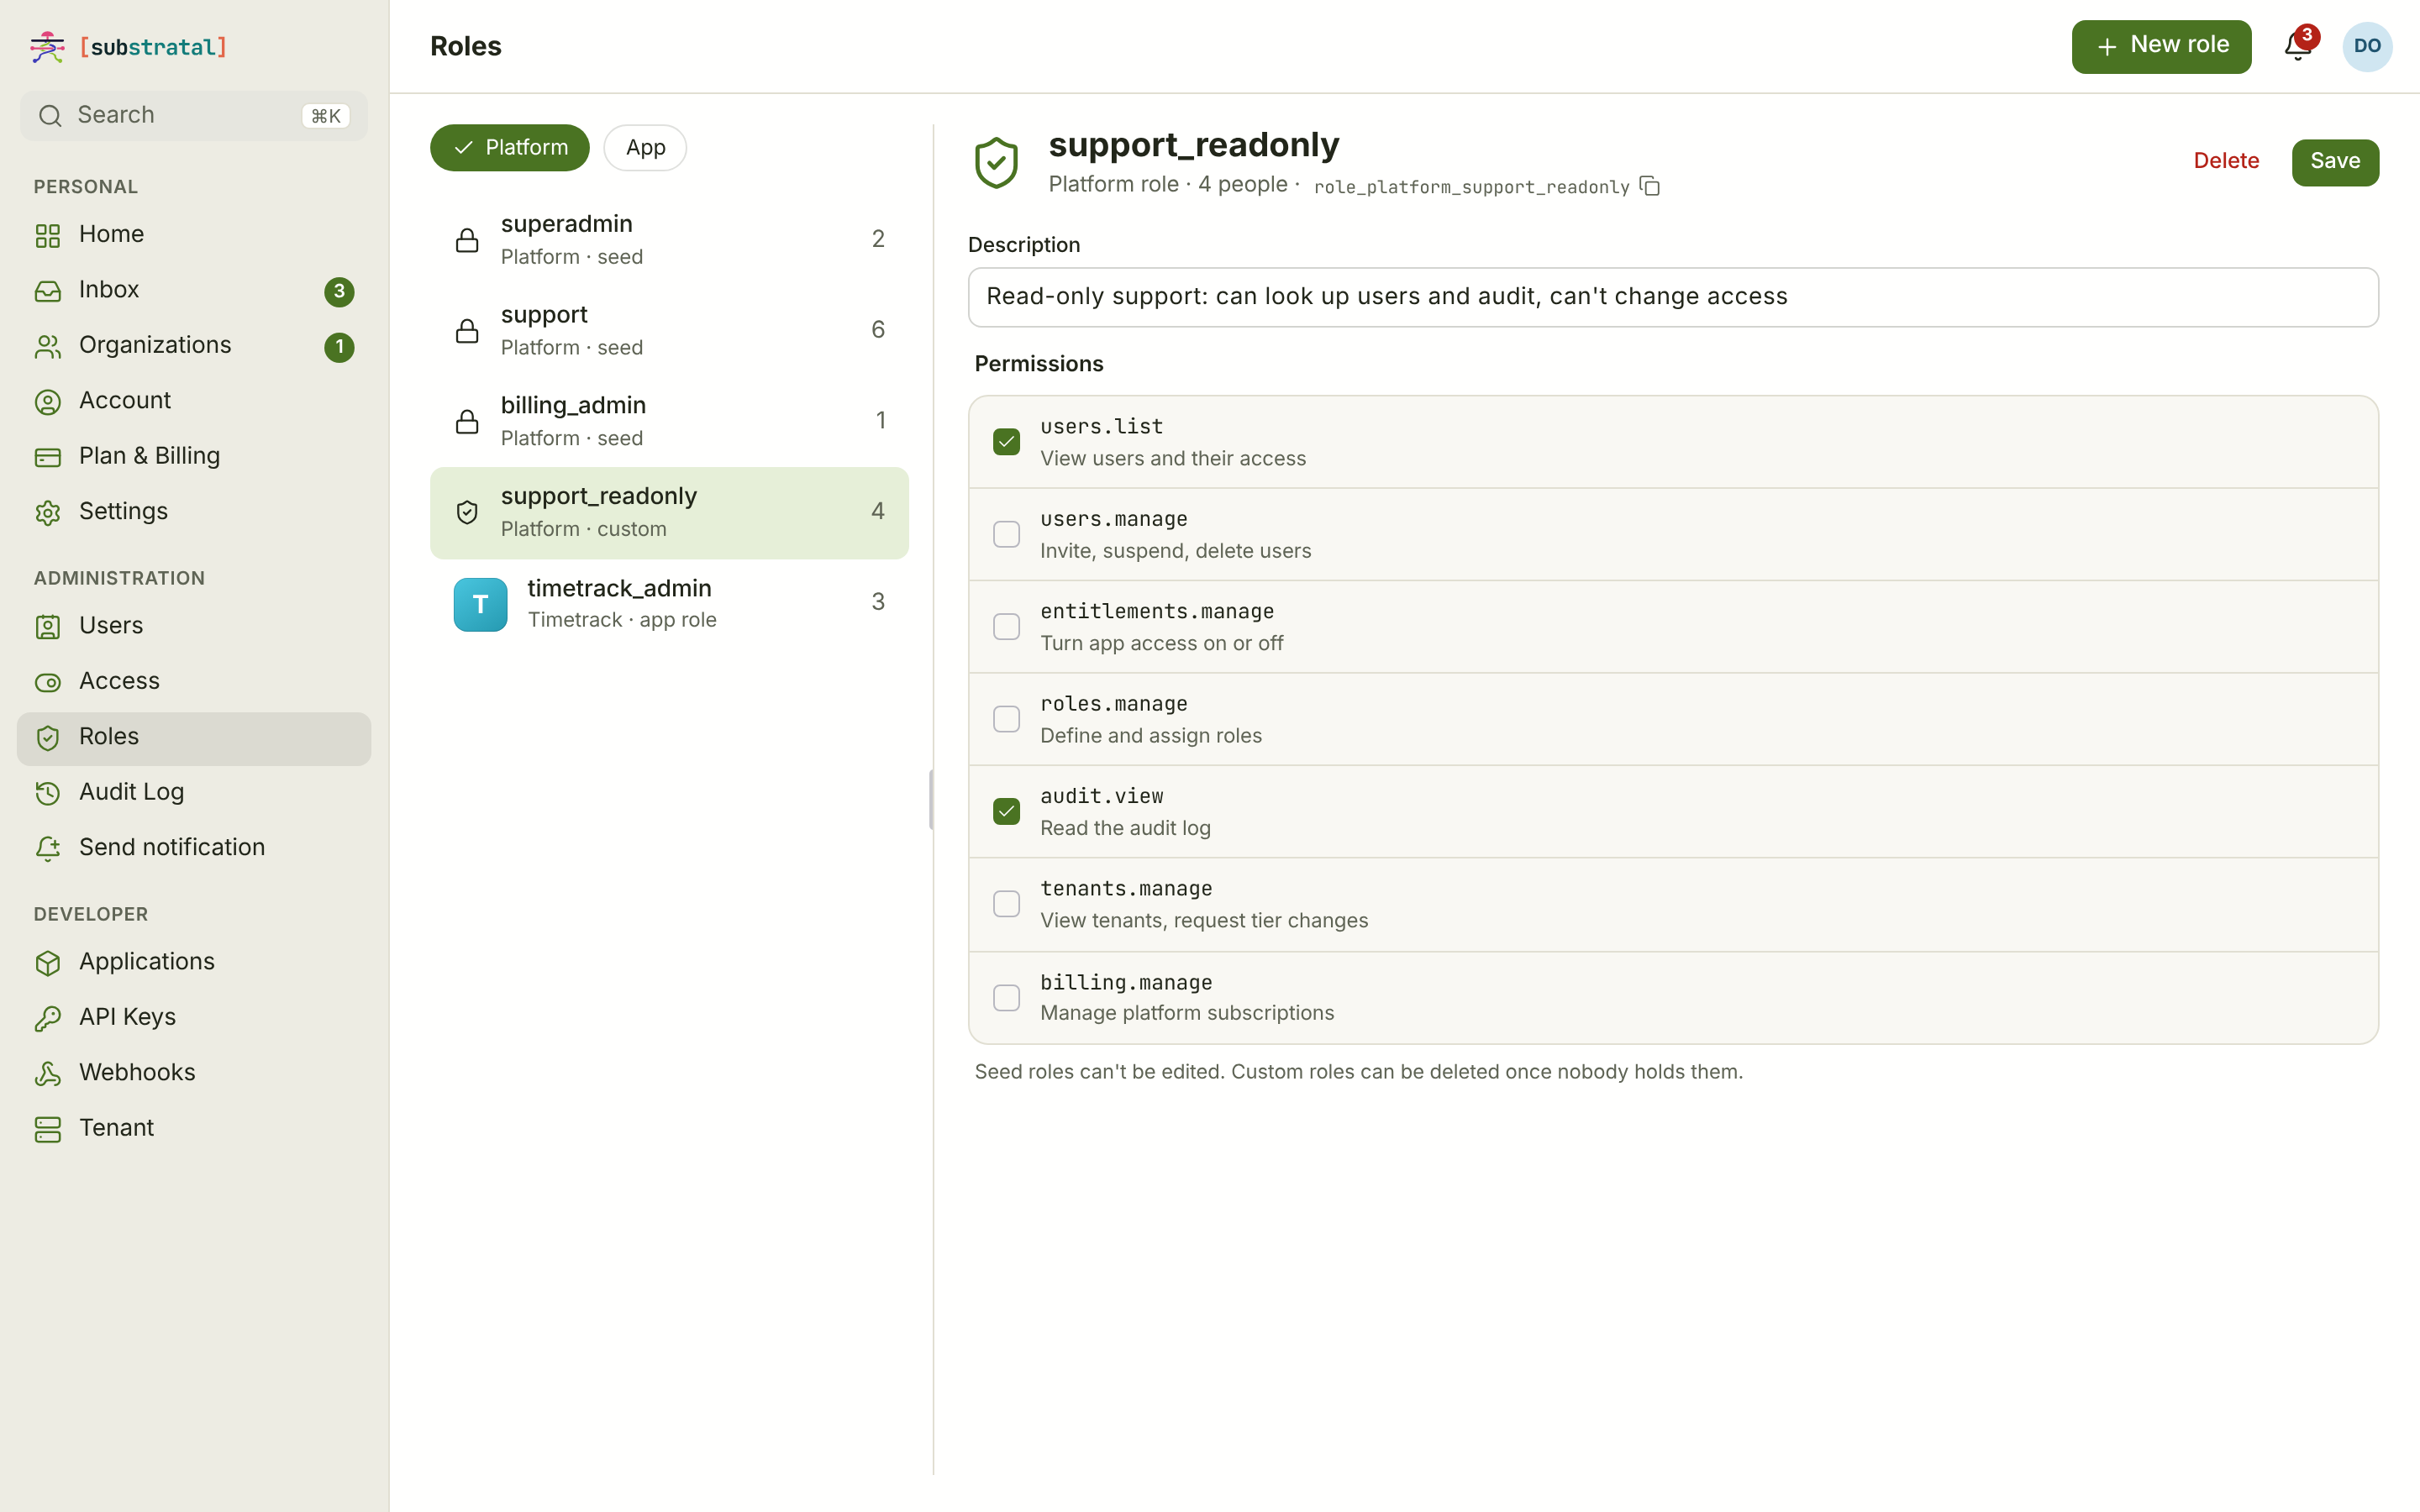Click the Webhooks icon in sidebar
2420x1512 pixels.
click(48, 1073)
